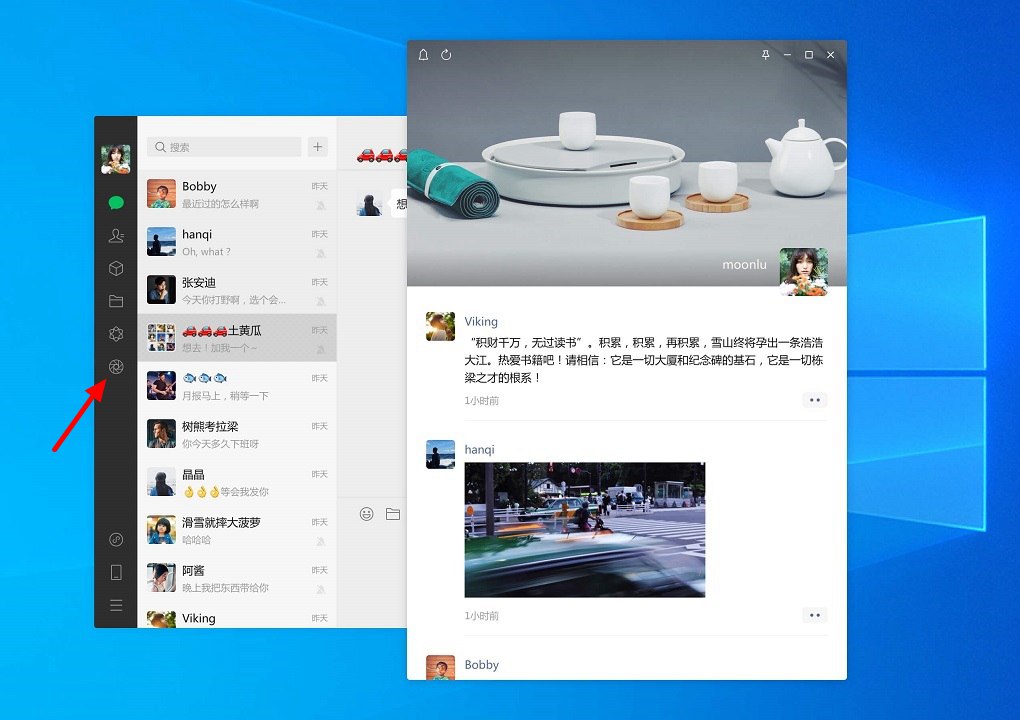The image size is (1020, 720).
Task: Start a new chat with the plus button
Action: point(317,146)
